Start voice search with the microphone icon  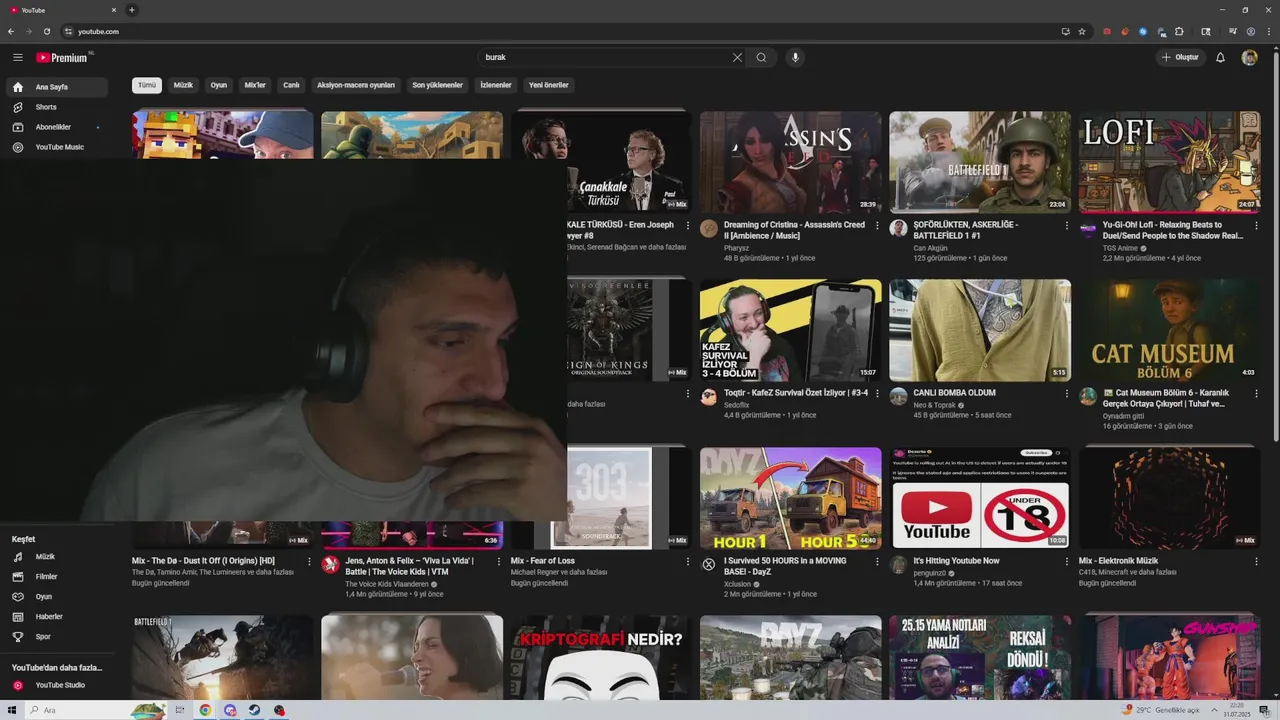coord(796,57)
